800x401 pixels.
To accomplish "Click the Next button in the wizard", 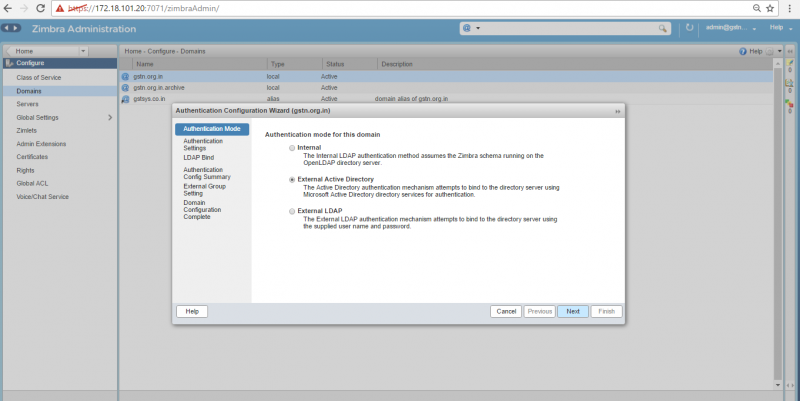I will pyautogui.click(x=573, y=311).
